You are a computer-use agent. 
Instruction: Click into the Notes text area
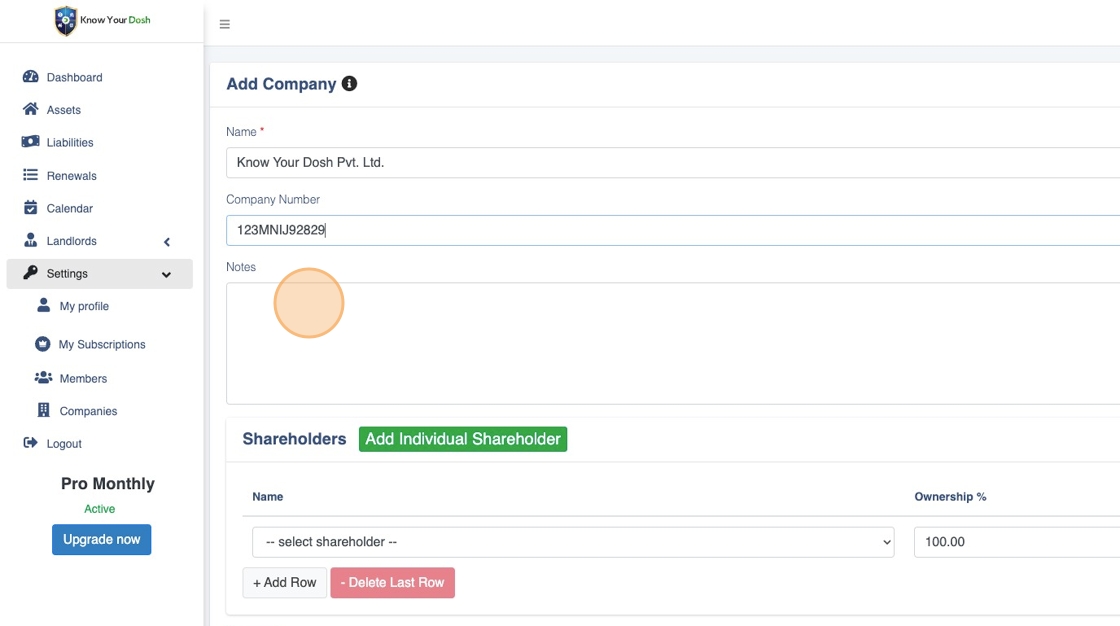click(x=670, y=343)
